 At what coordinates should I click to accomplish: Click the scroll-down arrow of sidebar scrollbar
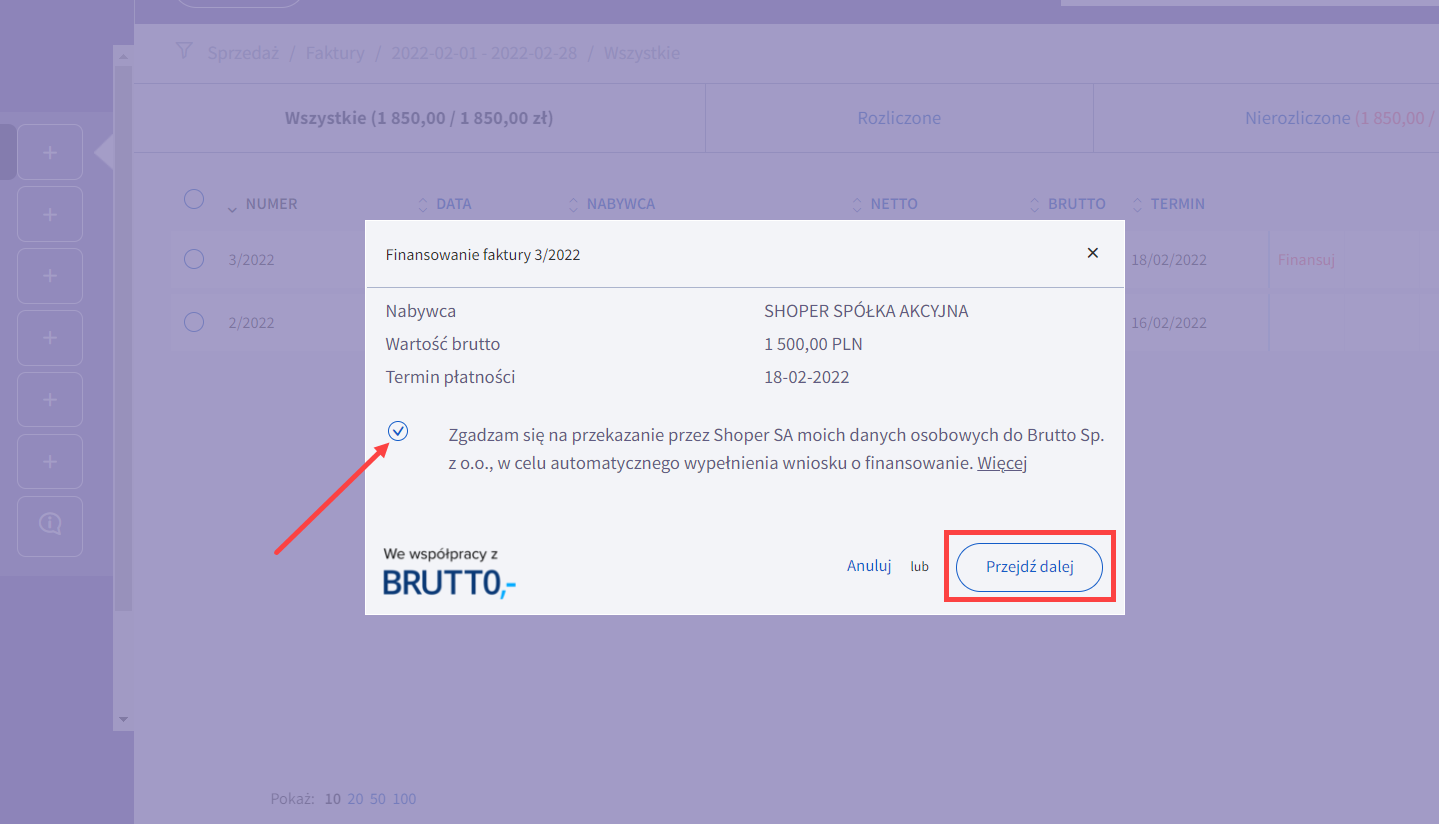point(123,719)
